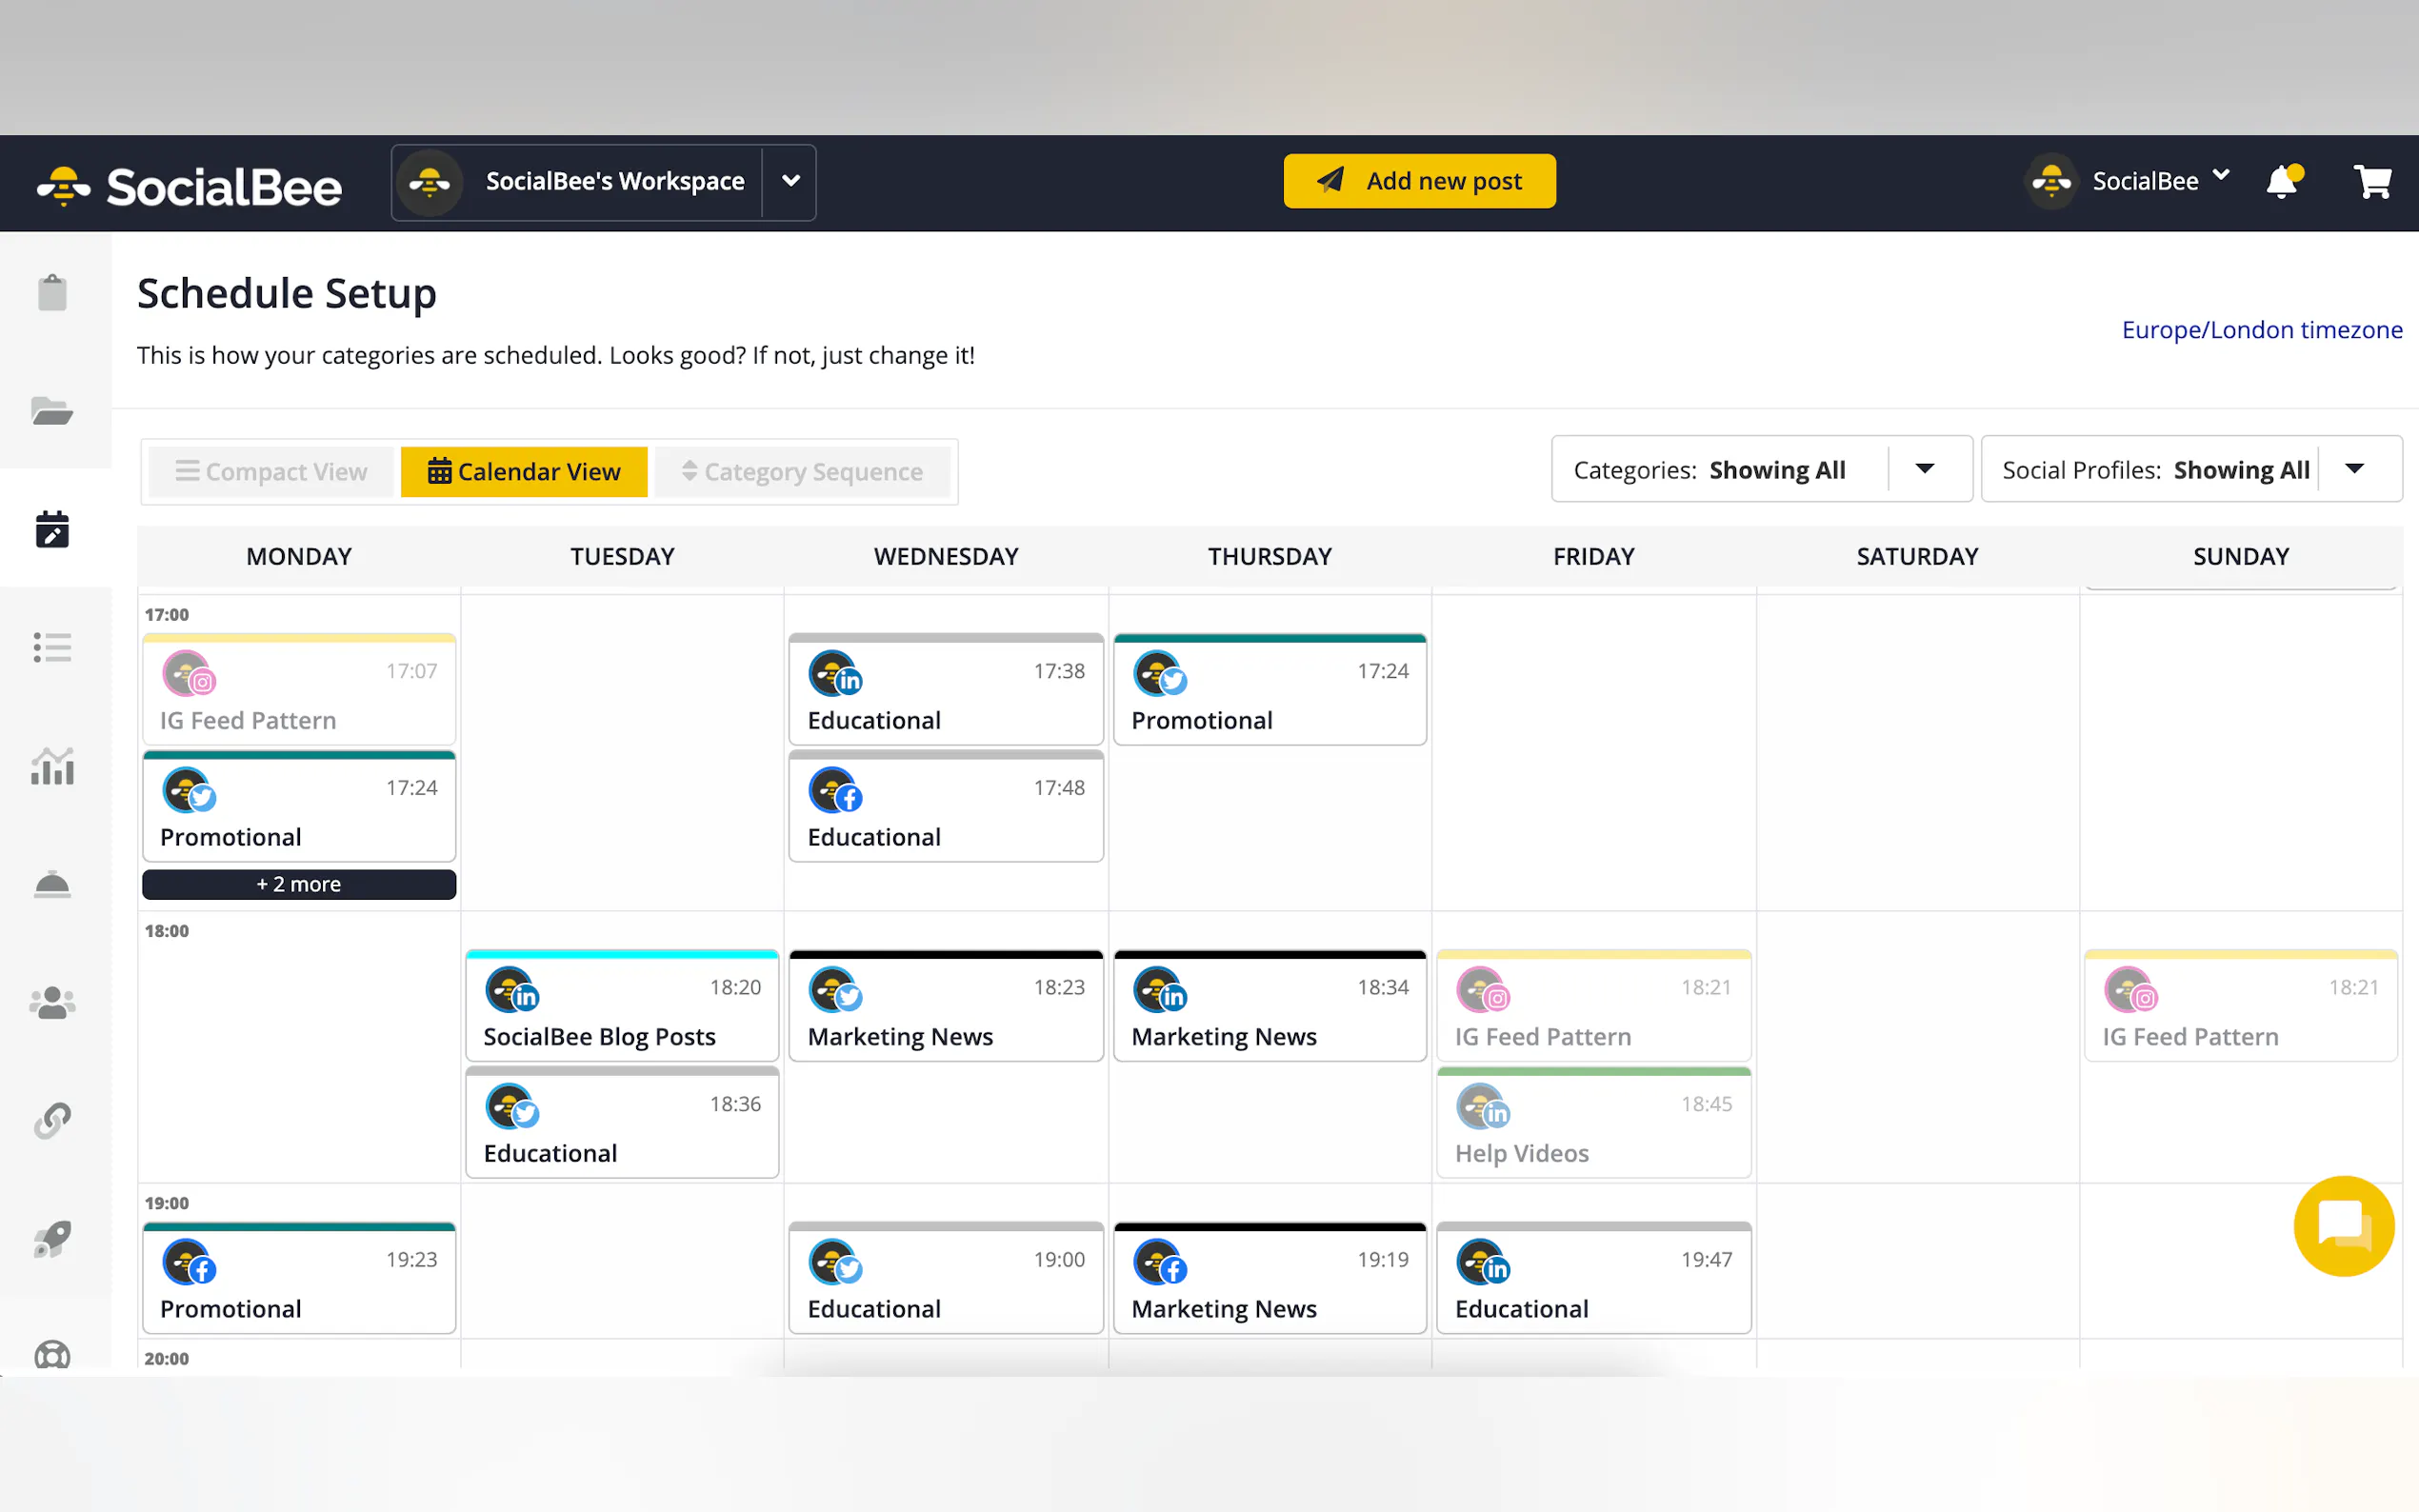Open the folder icon in sidebar
This screenshot has height=1512, width=2419.
[52, 411]
